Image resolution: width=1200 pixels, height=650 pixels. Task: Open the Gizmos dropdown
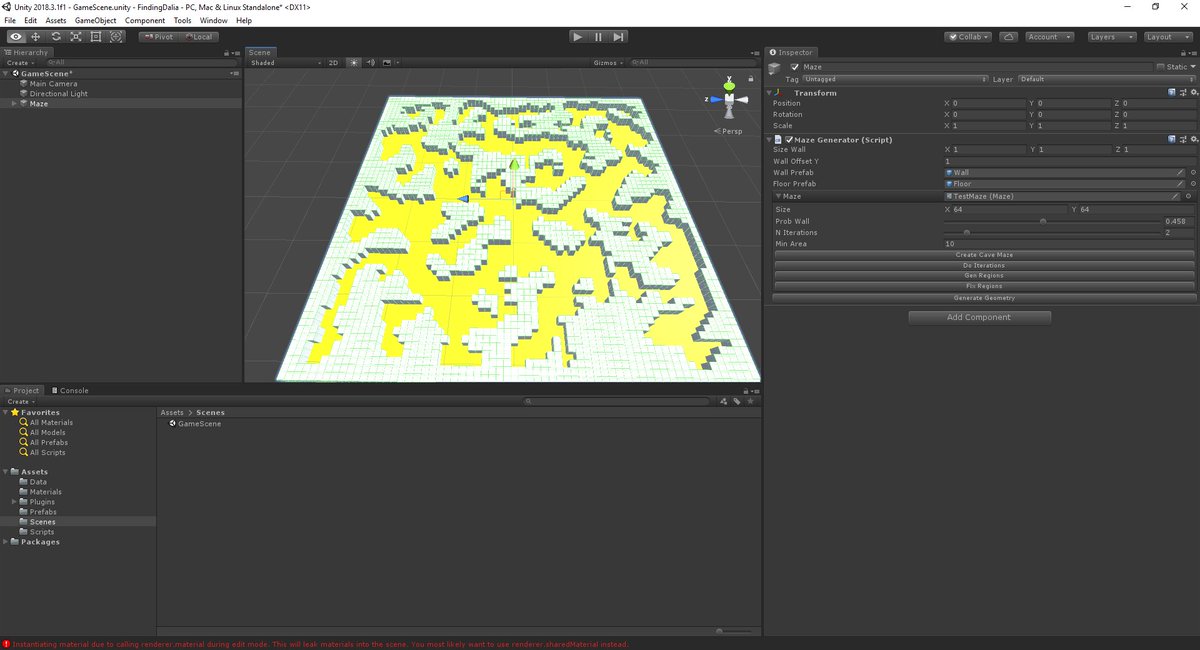point(607,62)
